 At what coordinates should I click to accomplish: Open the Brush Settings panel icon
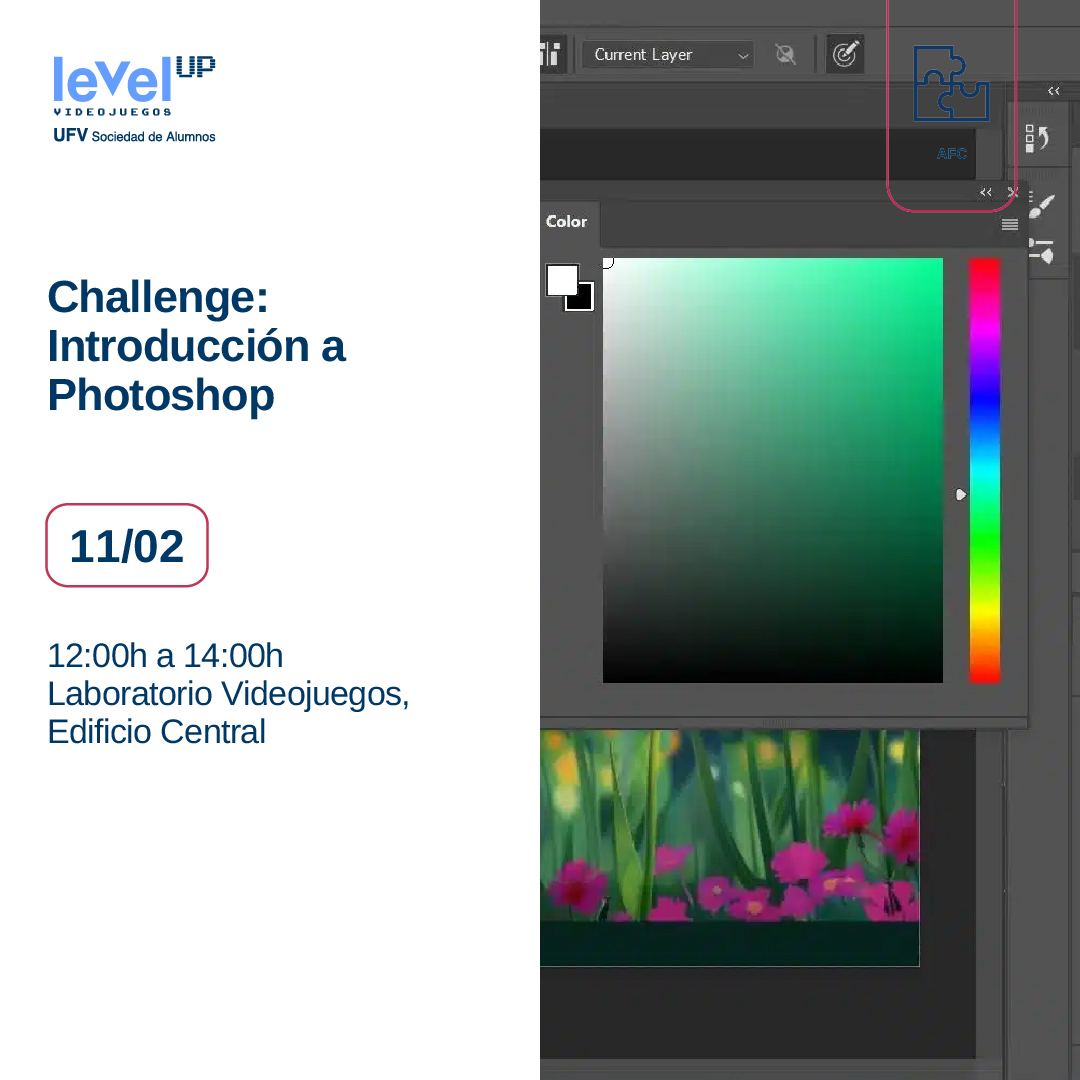1041,251
